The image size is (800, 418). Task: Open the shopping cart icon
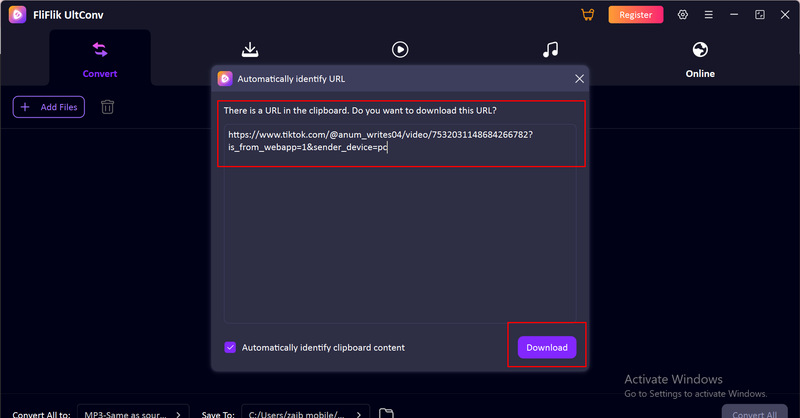tap(587, 15)
